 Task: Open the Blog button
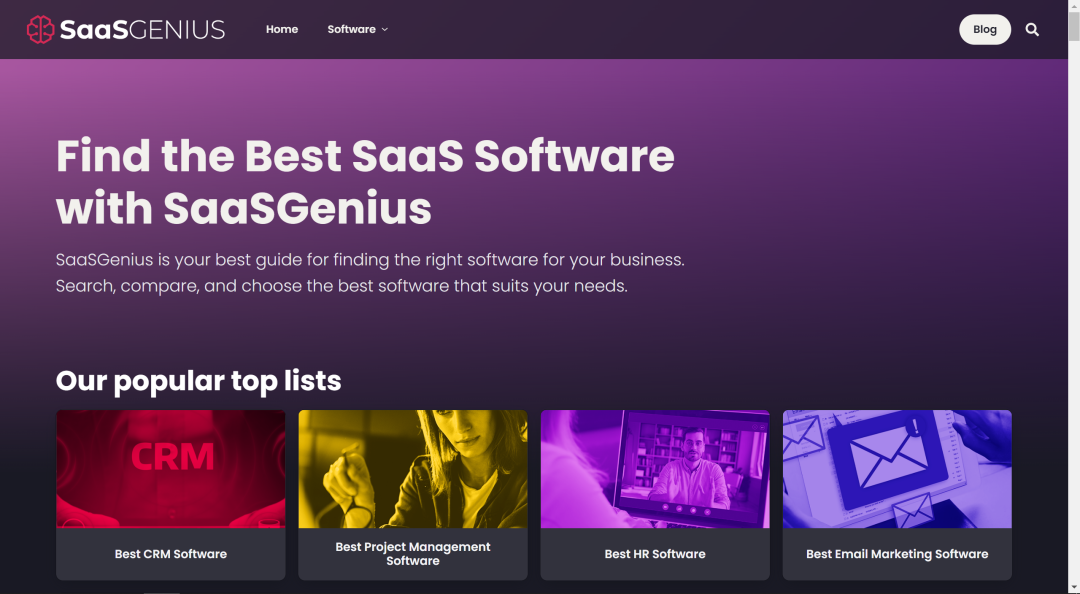[x=985, y=30]
